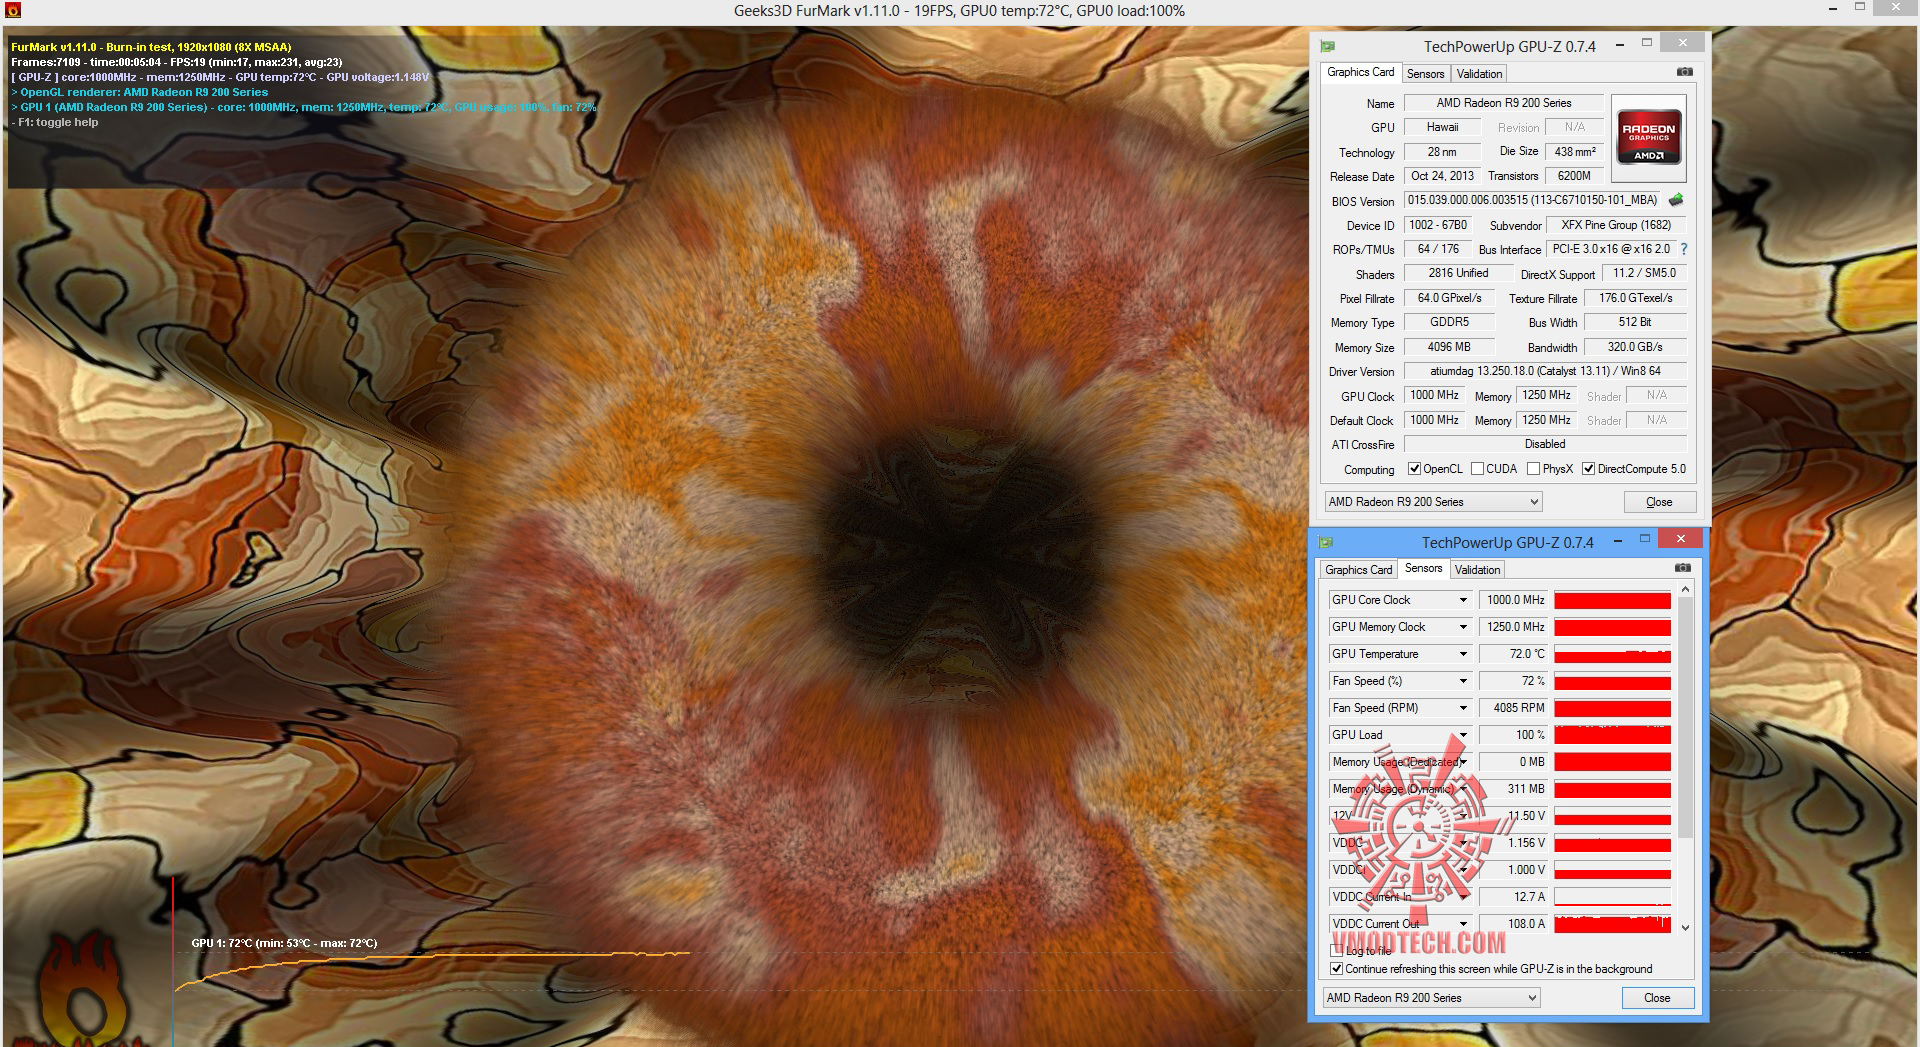1920x1047 pixels.
Task: Open the GPU selector dropdown in the sensor readings window
Action: pyautogui.click(x=1431, y=998)
